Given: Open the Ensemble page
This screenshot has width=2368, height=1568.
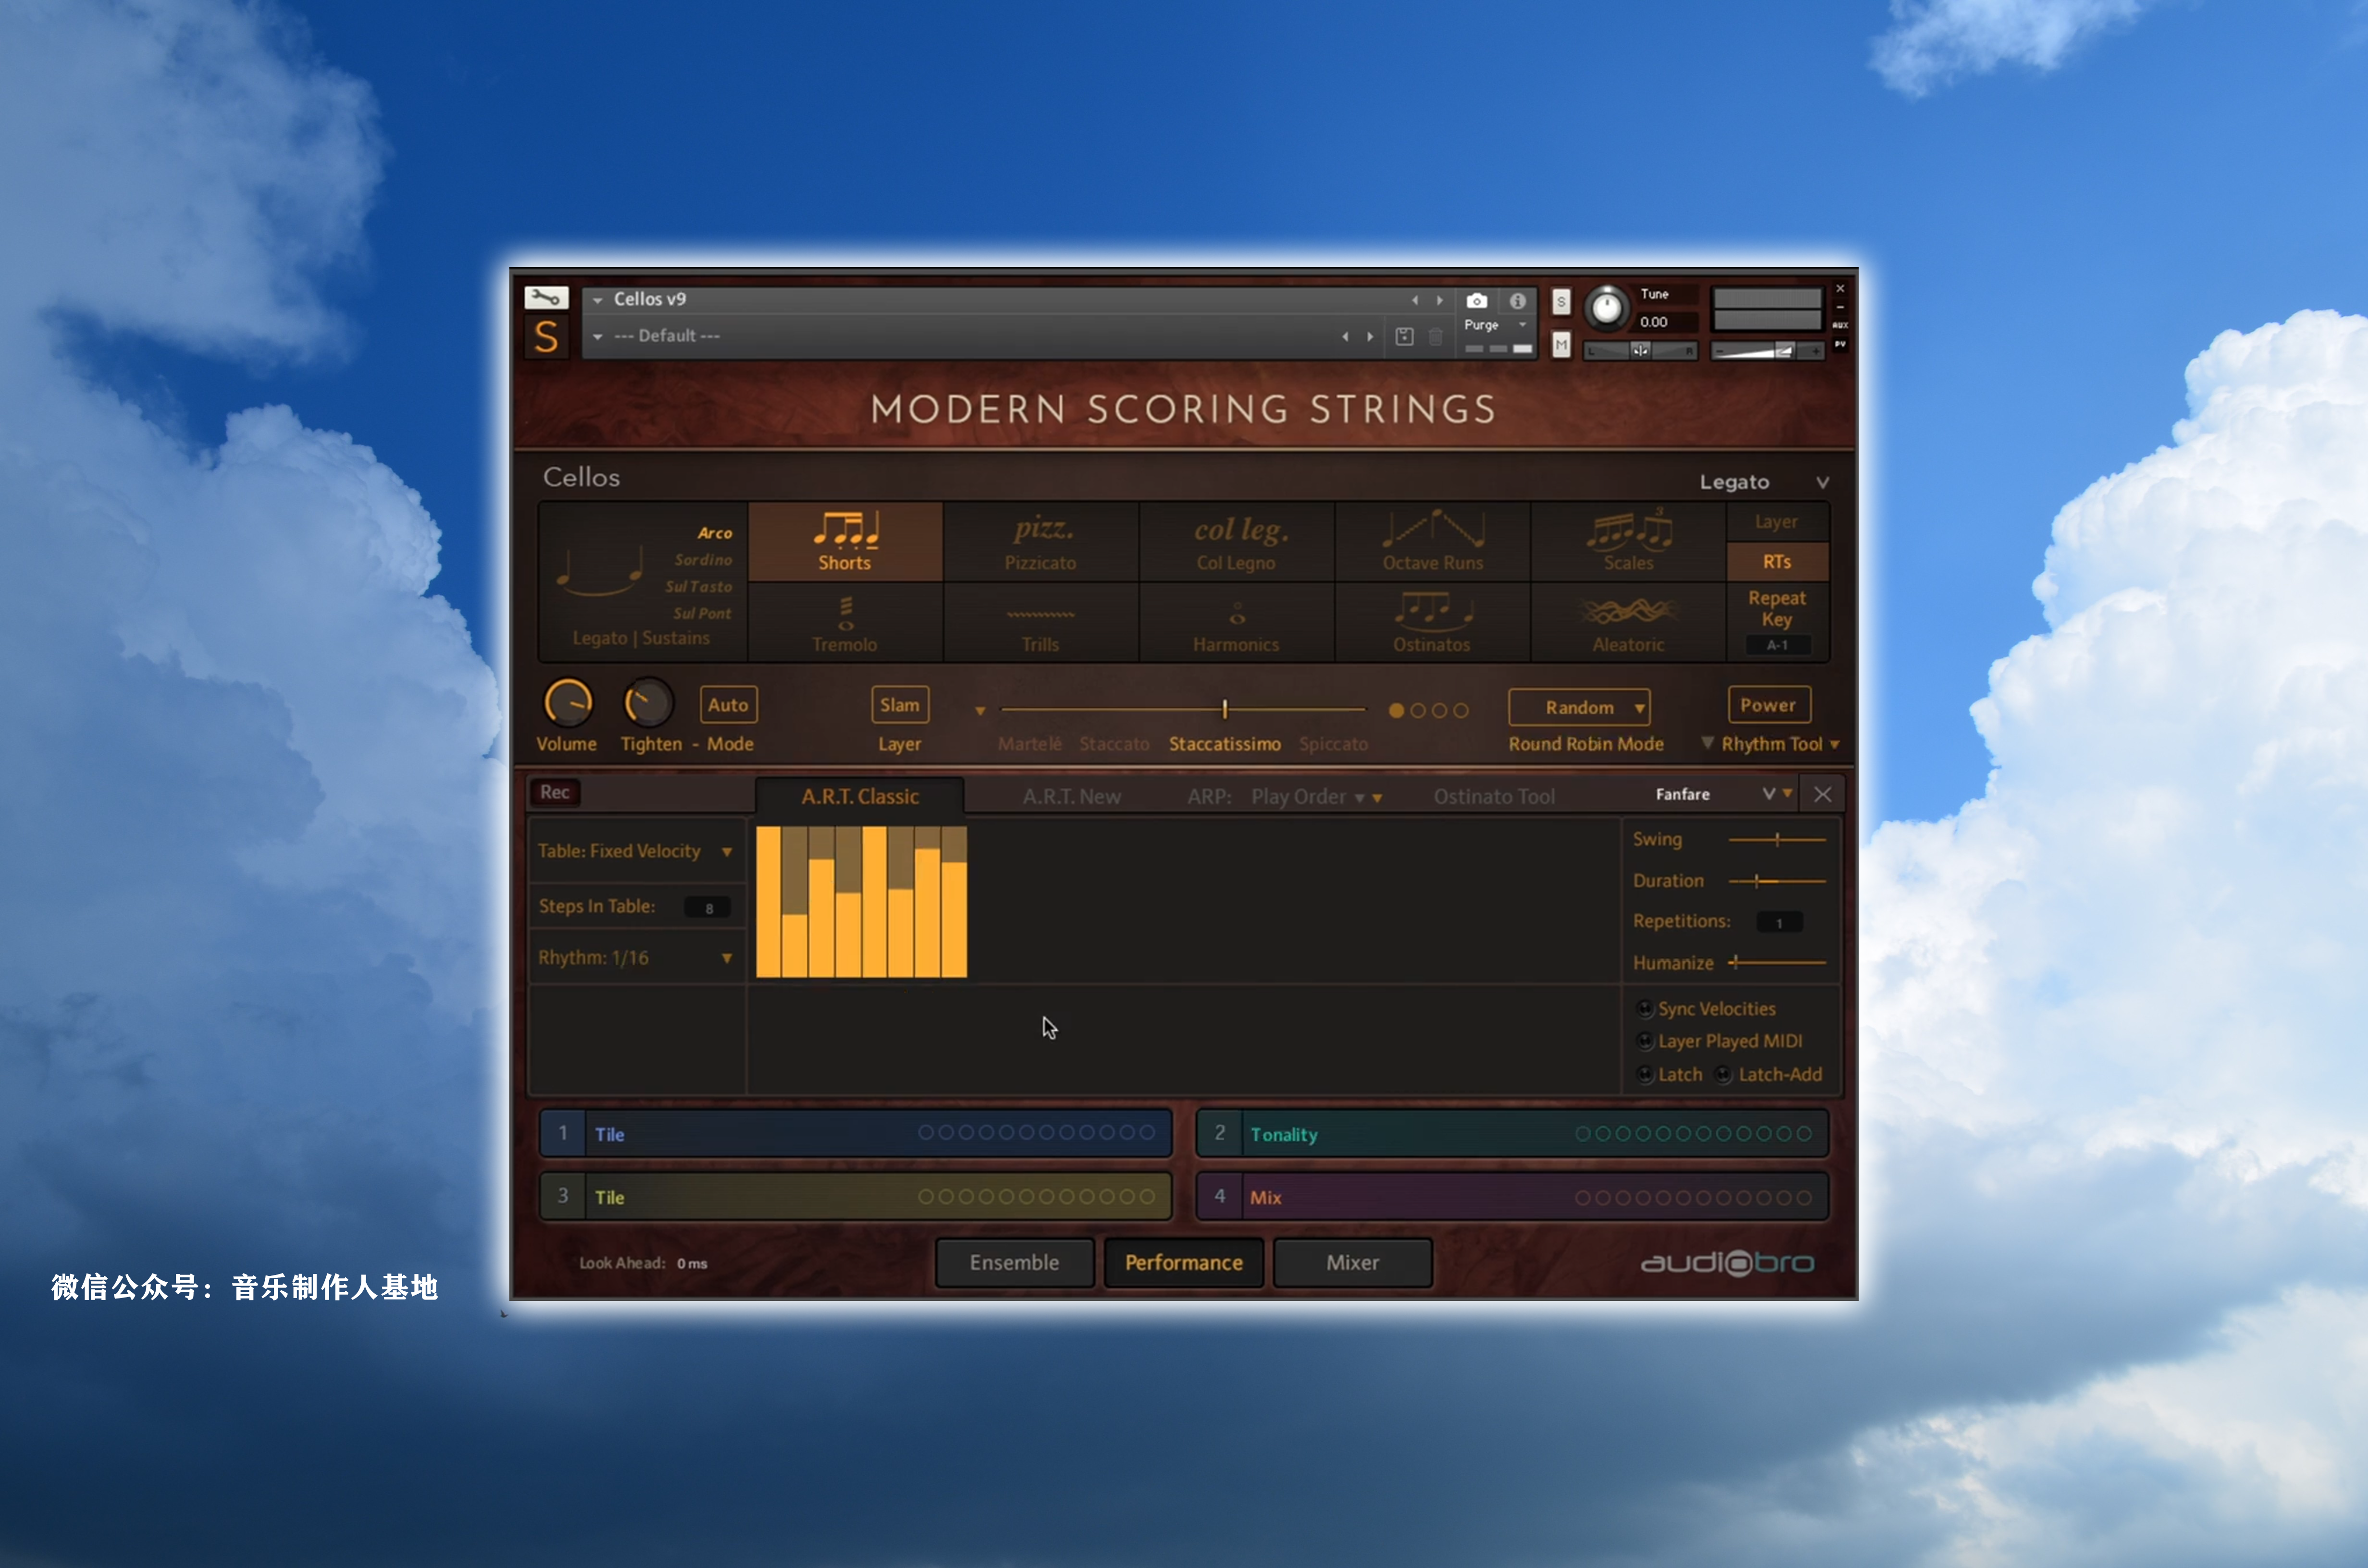Looking at the screenshot, I should point(1014,1263).
